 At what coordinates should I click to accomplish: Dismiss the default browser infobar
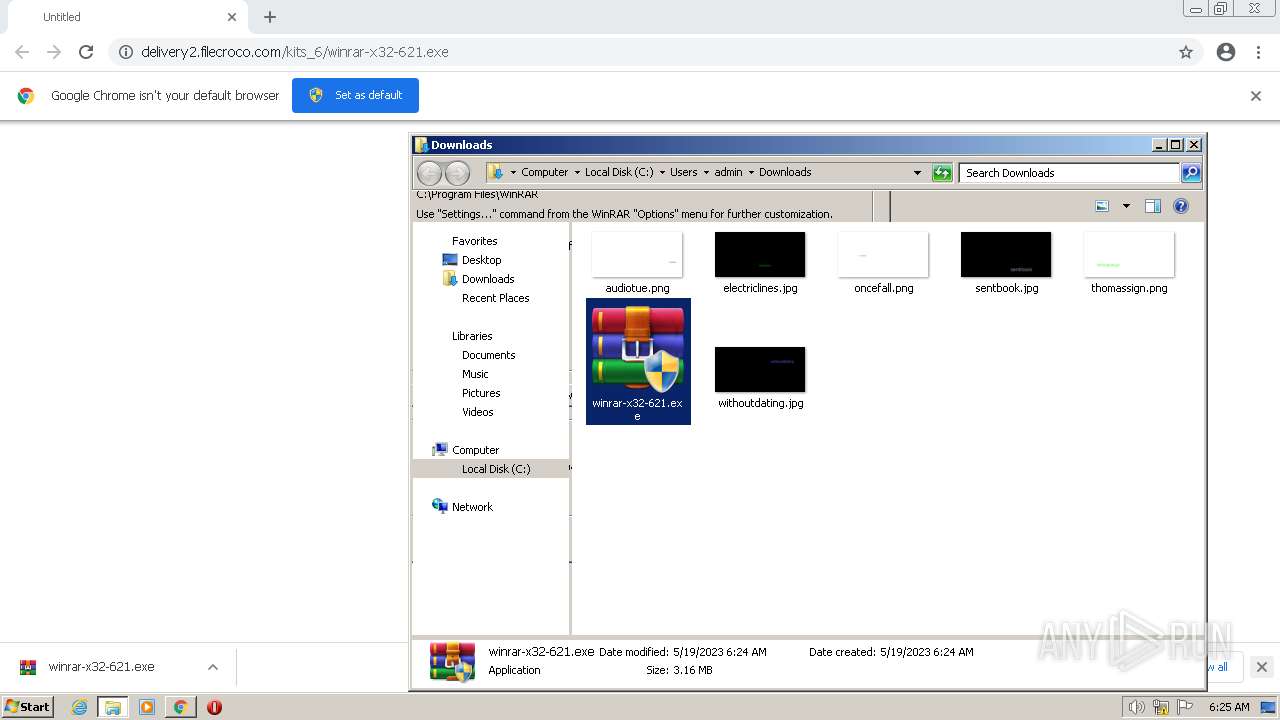point(1256,96)
